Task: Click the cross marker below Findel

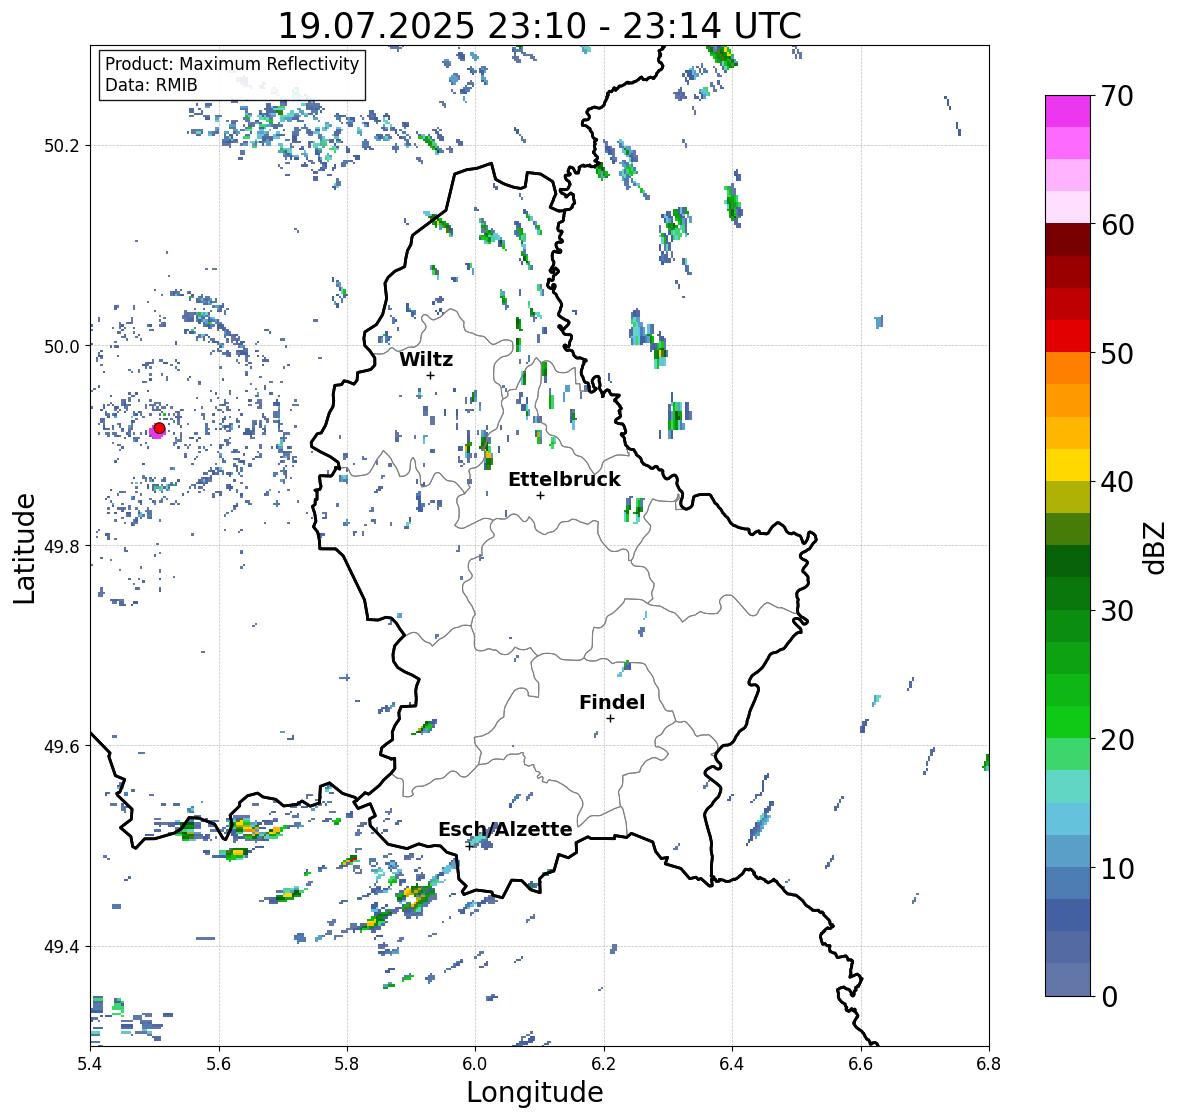Action: [611, 719]
